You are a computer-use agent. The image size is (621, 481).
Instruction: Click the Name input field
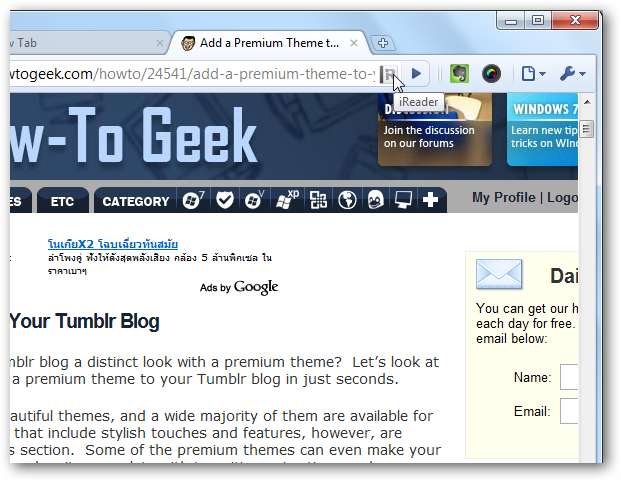tap(569, 377)
